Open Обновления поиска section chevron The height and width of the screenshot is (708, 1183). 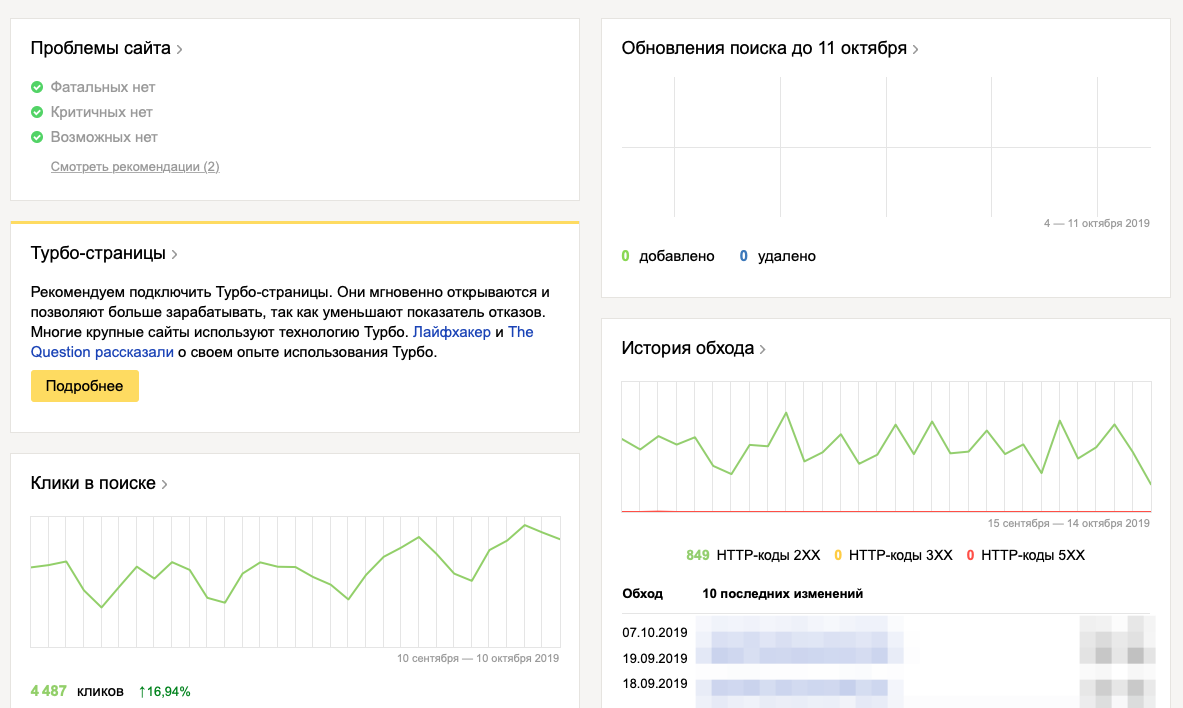(916, 49)
